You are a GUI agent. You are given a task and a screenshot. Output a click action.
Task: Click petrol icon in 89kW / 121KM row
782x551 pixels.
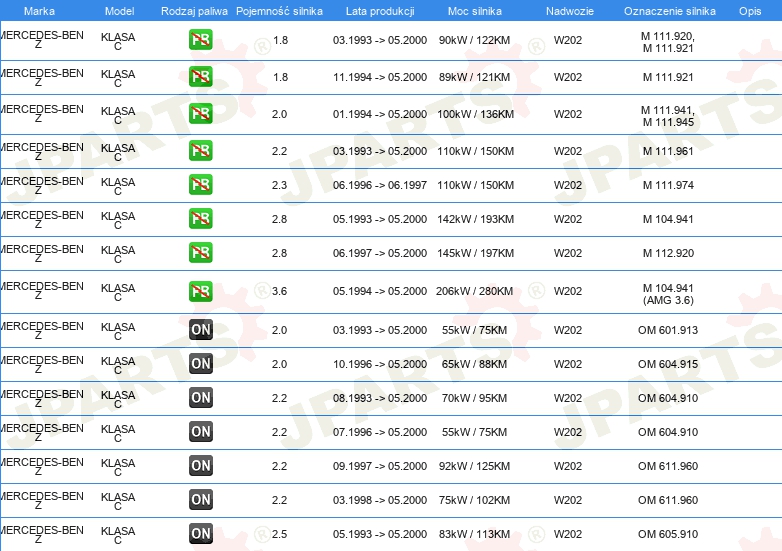click(x=200, y=77)
